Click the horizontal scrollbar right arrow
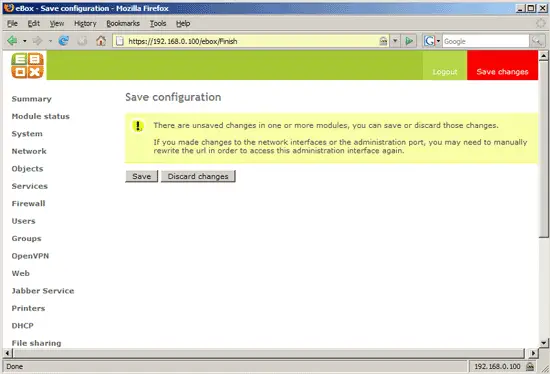The height and width of the screenshot is (374, 550). pos(533,353)
